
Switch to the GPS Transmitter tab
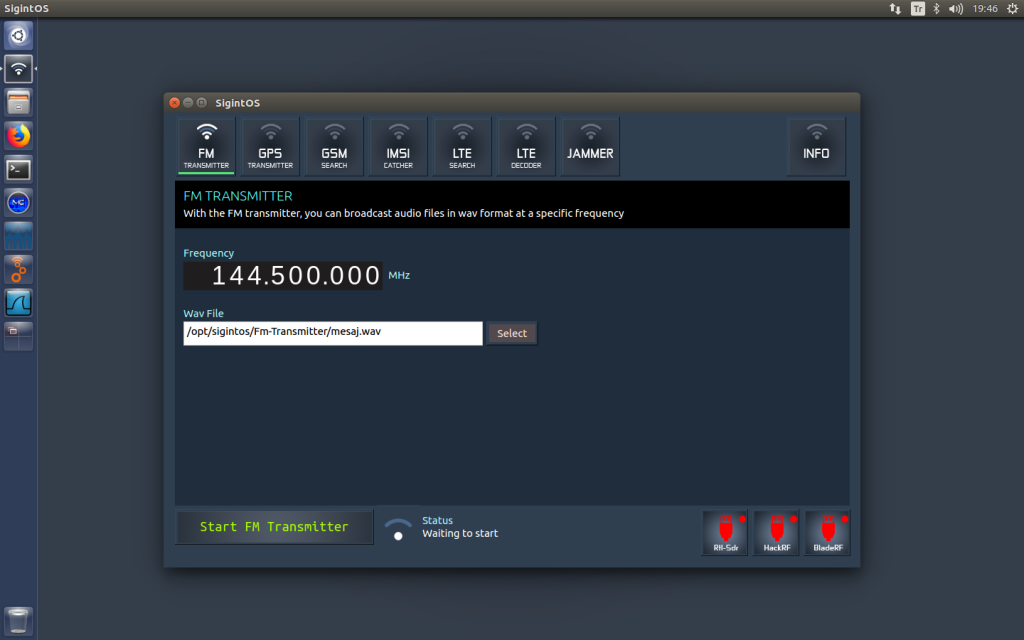[x=270, y=147]
